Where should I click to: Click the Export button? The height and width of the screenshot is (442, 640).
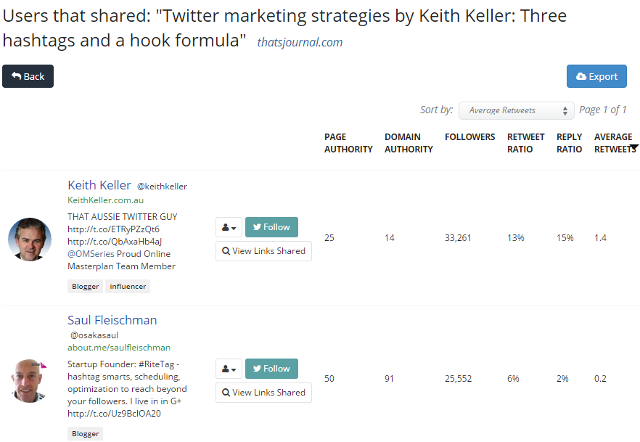coord(597,77)
